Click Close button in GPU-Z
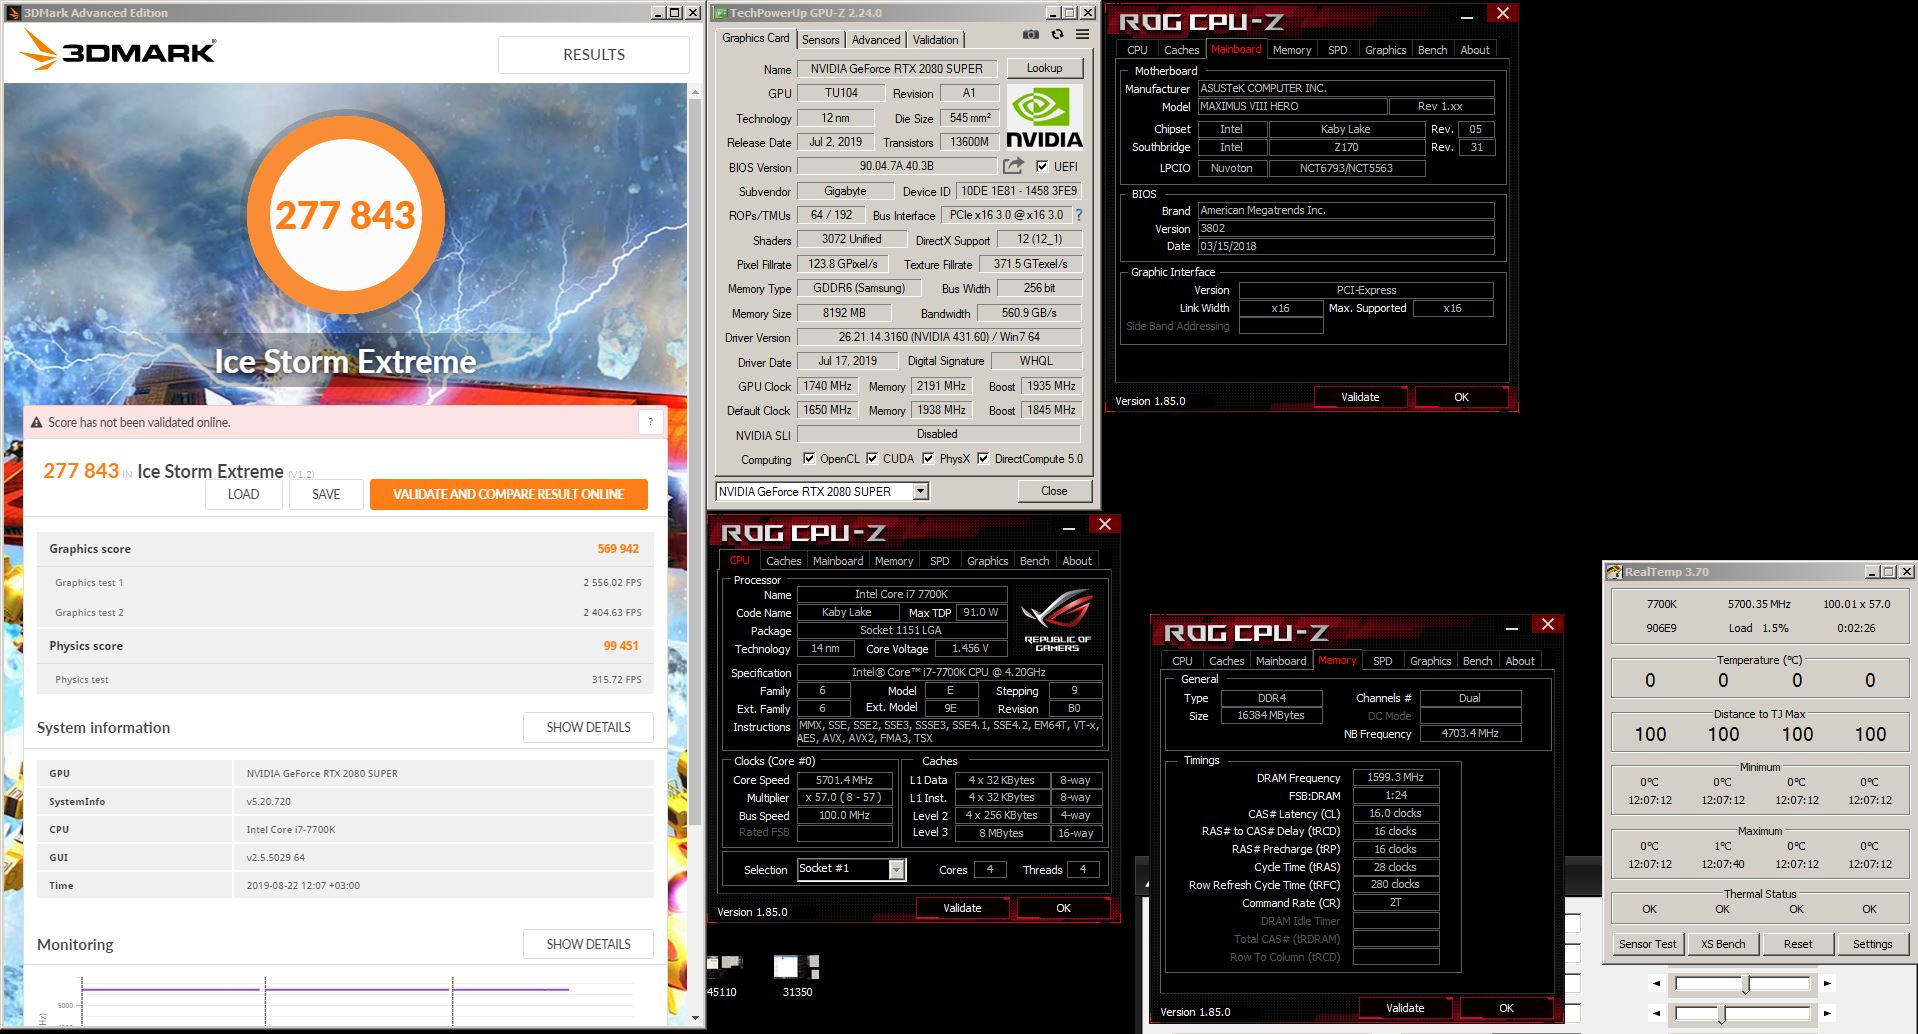The width and height of the screenshot is (1918, 1034). pos(1054,491)
